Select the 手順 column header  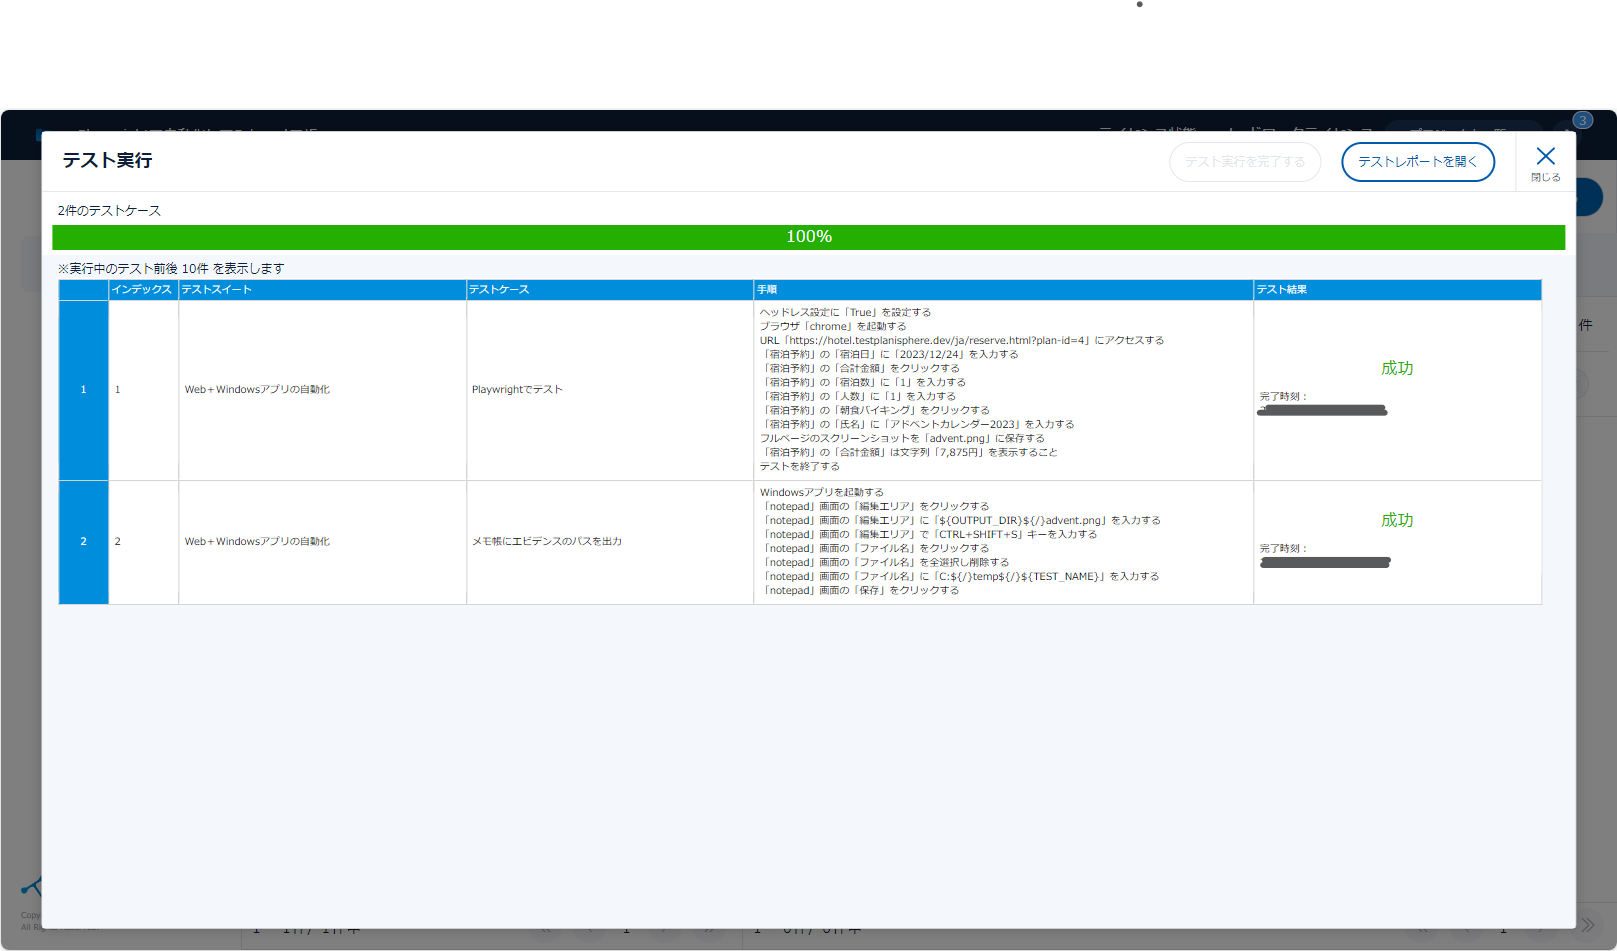tap(1003, 290)
